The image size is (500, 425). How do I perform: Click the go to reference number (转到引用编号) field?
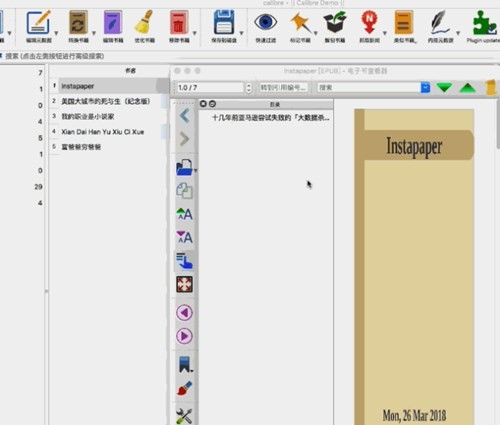tap(284, 87)
